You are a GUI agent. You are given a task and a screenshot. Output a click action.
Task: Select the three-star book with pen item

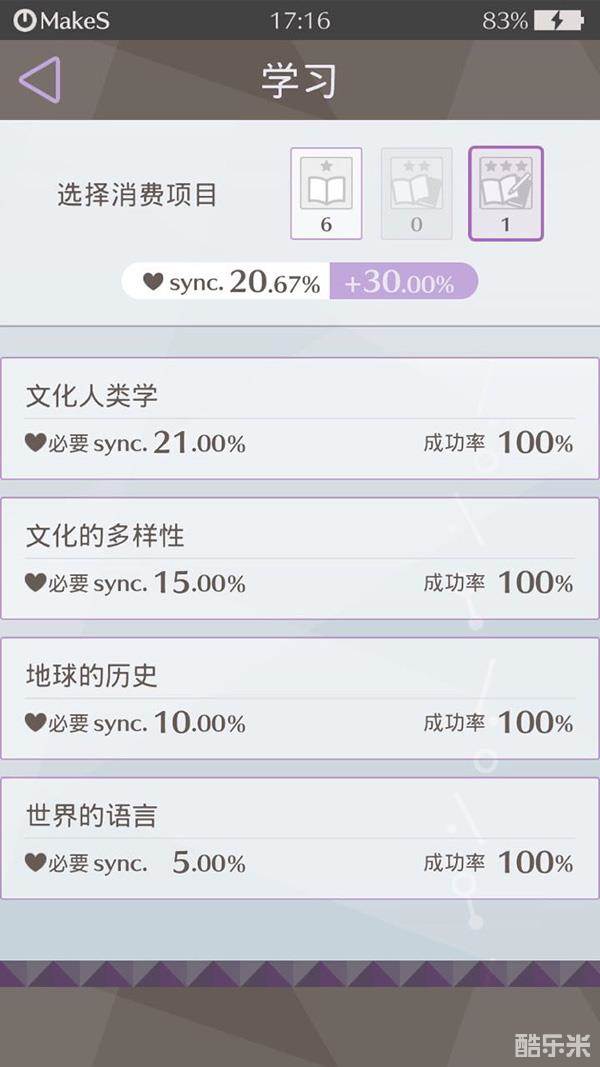point(505,193)
